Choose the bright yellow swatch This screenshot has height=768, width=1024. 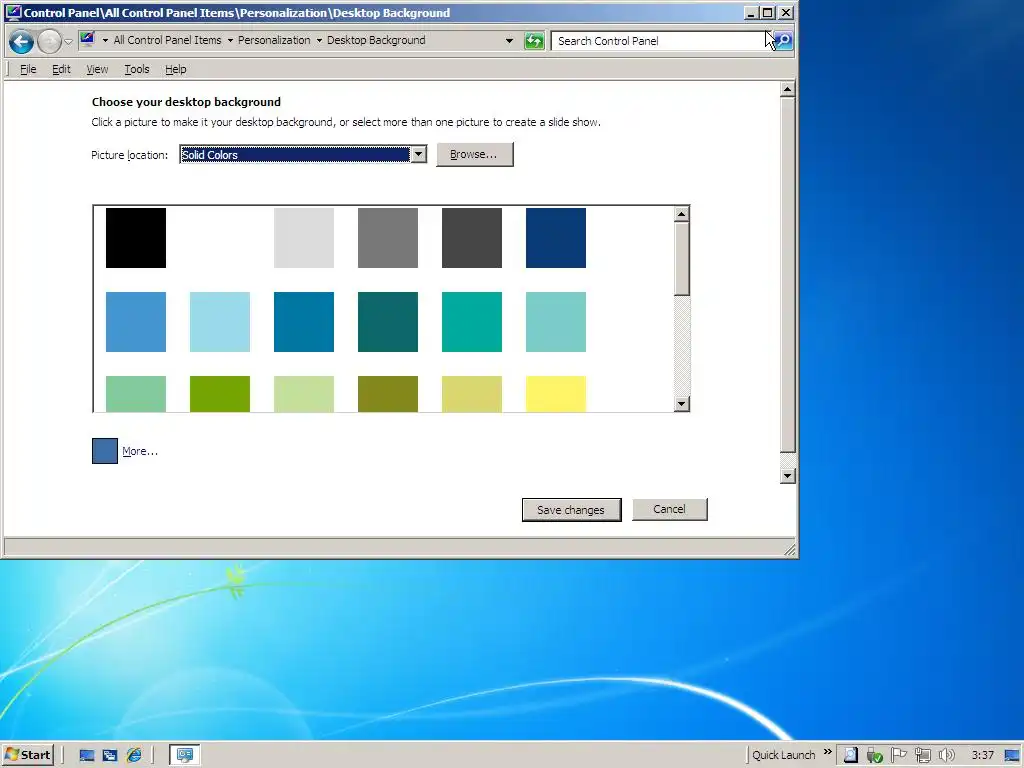tap(556, 394)
